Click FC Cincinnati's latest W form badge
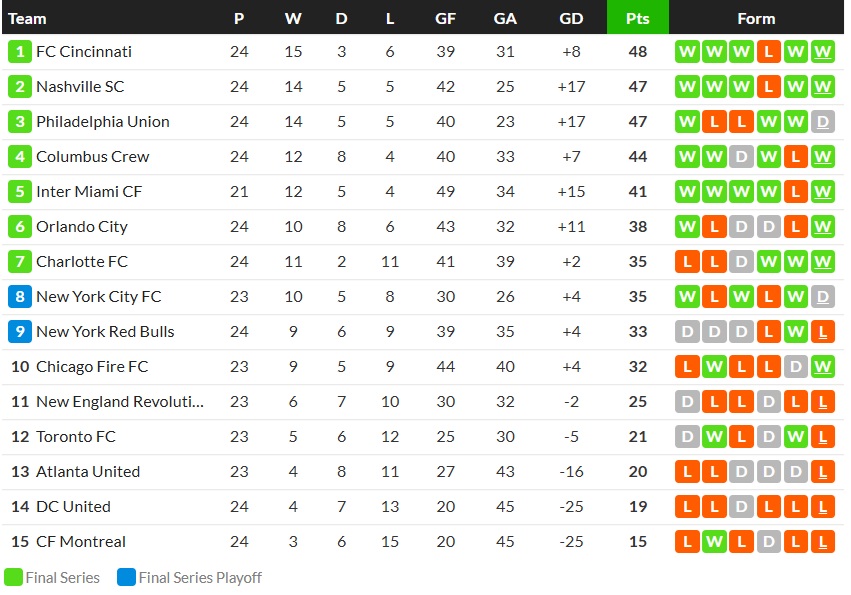Screen dimensions: 851x595 click(x=822, y=52)
